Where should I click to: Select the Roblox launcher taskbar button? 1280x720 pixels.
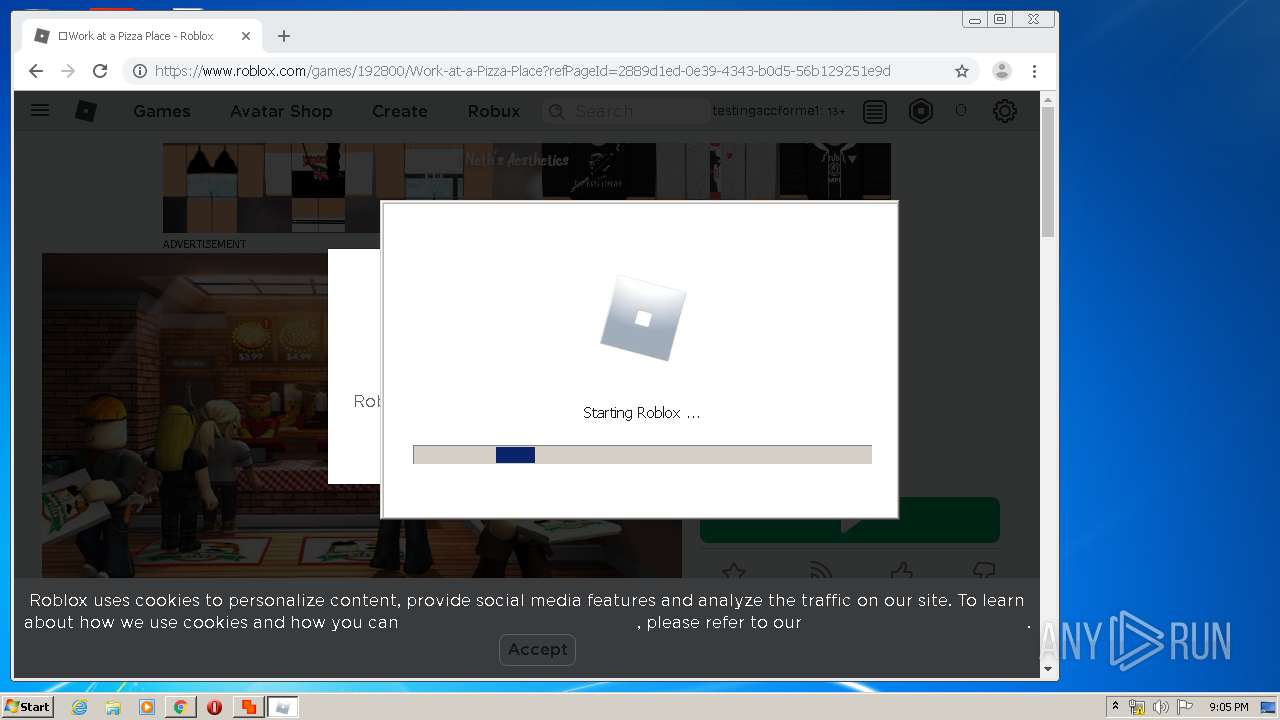click(x=283, y=707)
